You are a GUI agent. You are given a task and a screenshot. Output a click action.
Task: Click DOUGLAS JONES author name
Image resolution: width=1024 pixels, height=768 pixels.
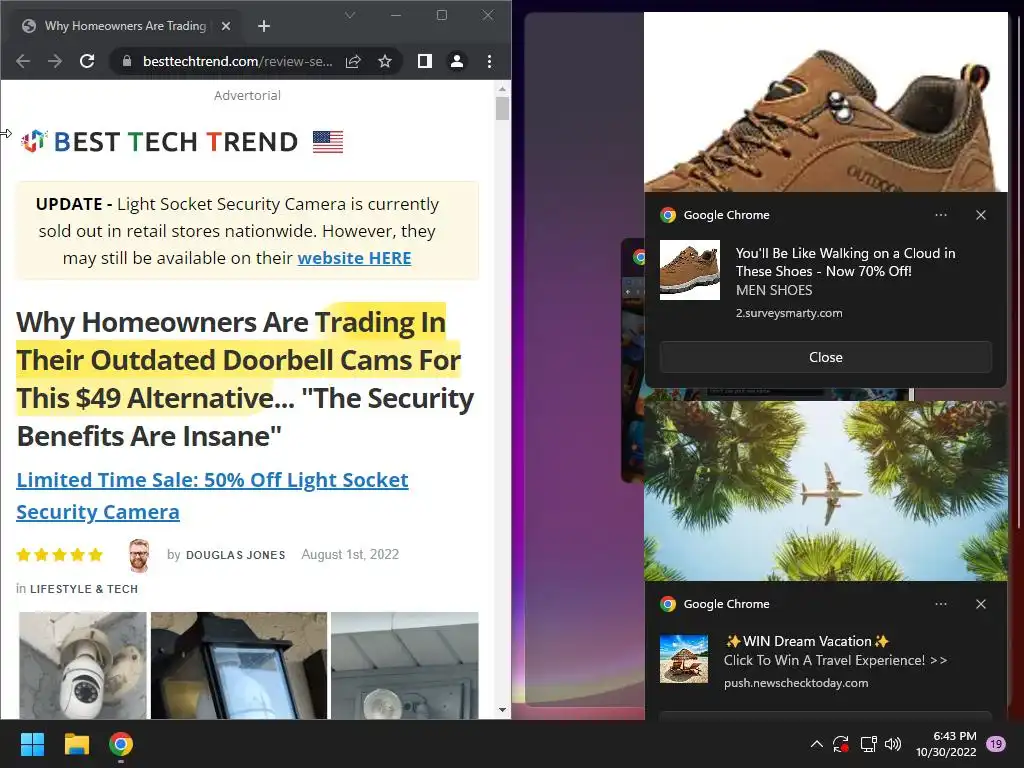pos(235,555)
